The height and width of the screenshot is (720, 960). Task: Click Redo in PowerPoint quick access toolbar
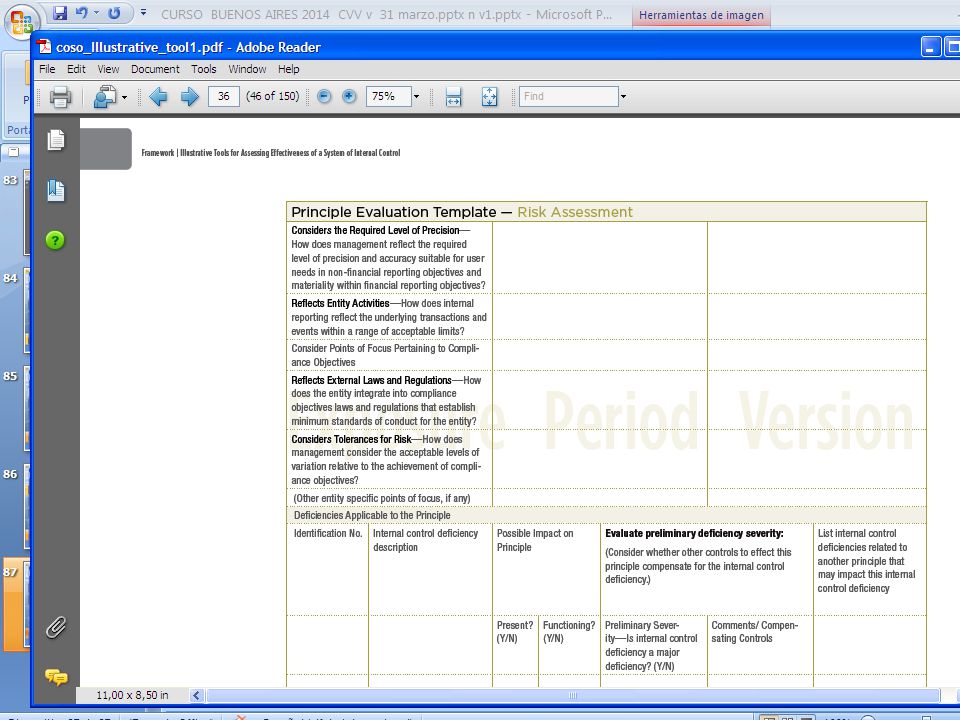point(114,13)
